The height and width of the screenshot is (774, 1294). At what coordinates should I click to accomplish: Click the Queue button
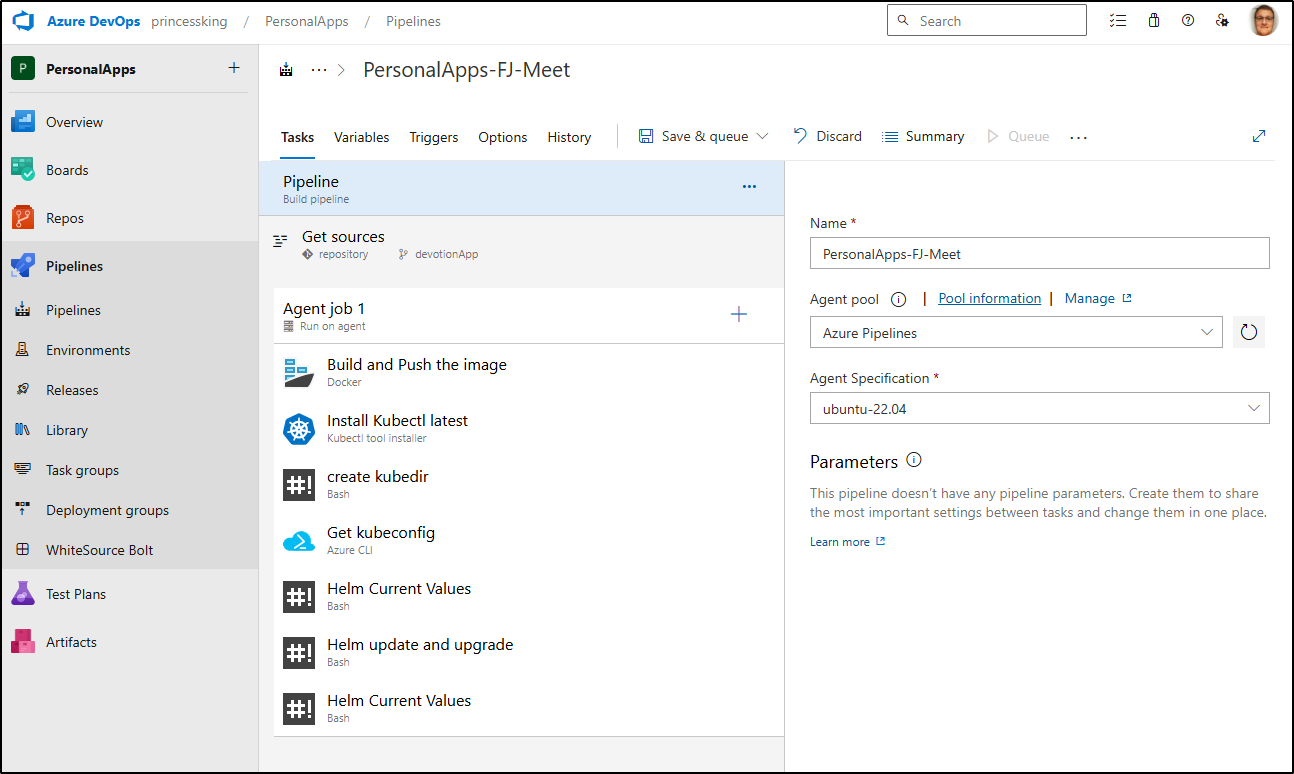click(x=1018, y=136)
